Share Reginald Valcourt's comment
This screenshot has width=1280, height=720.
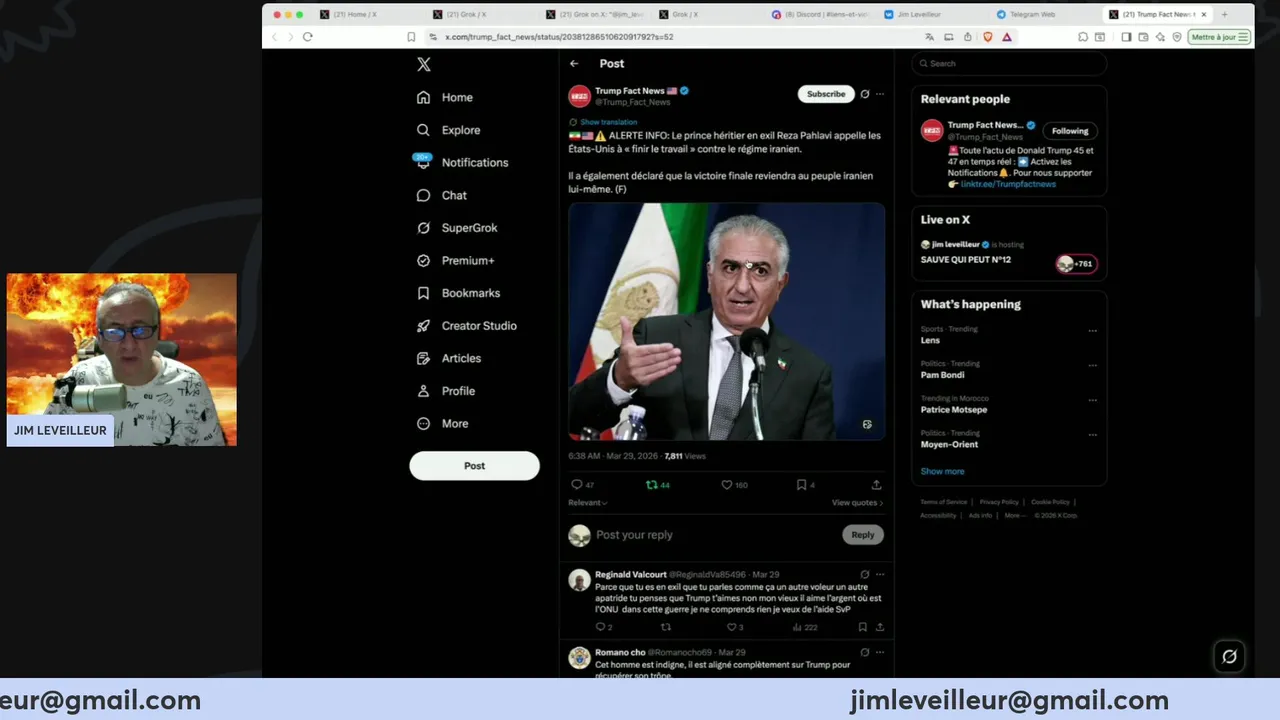880,627
